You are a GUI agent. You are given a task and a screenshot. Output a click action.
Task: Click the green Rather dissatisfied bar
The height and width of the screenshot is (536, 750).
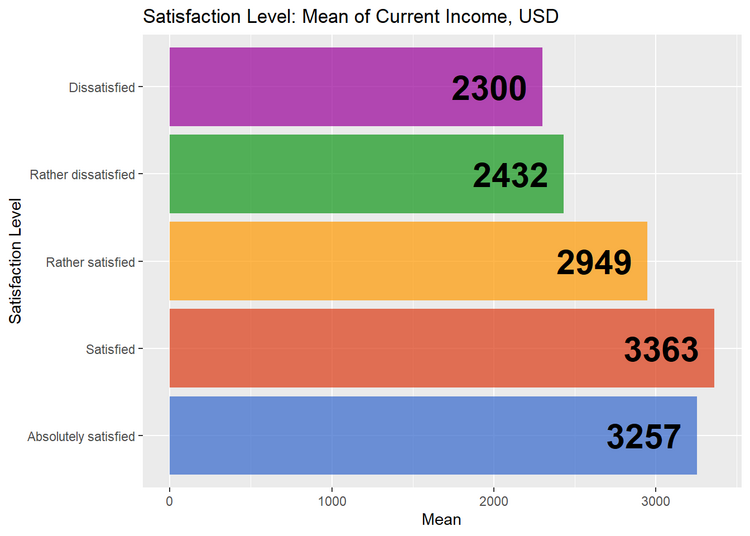pyautogui.click(x=310, y=174)
